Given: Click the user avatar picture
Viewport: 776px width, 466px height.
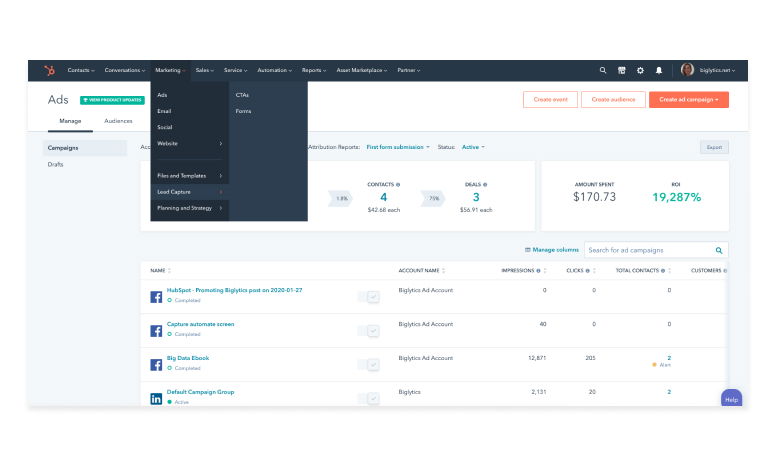Looking at the screenshot, I should 687,70.
